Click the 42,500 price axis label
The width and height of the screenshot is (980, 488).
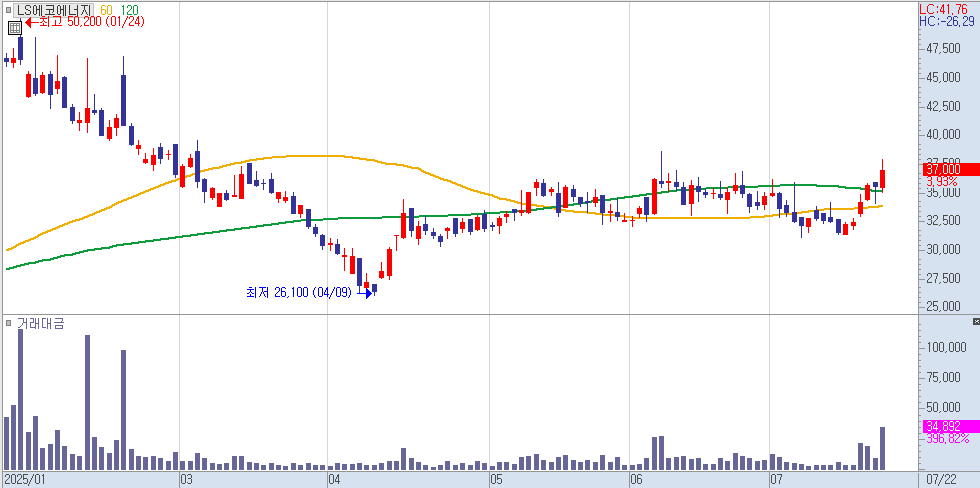click(x=943, y=106)
